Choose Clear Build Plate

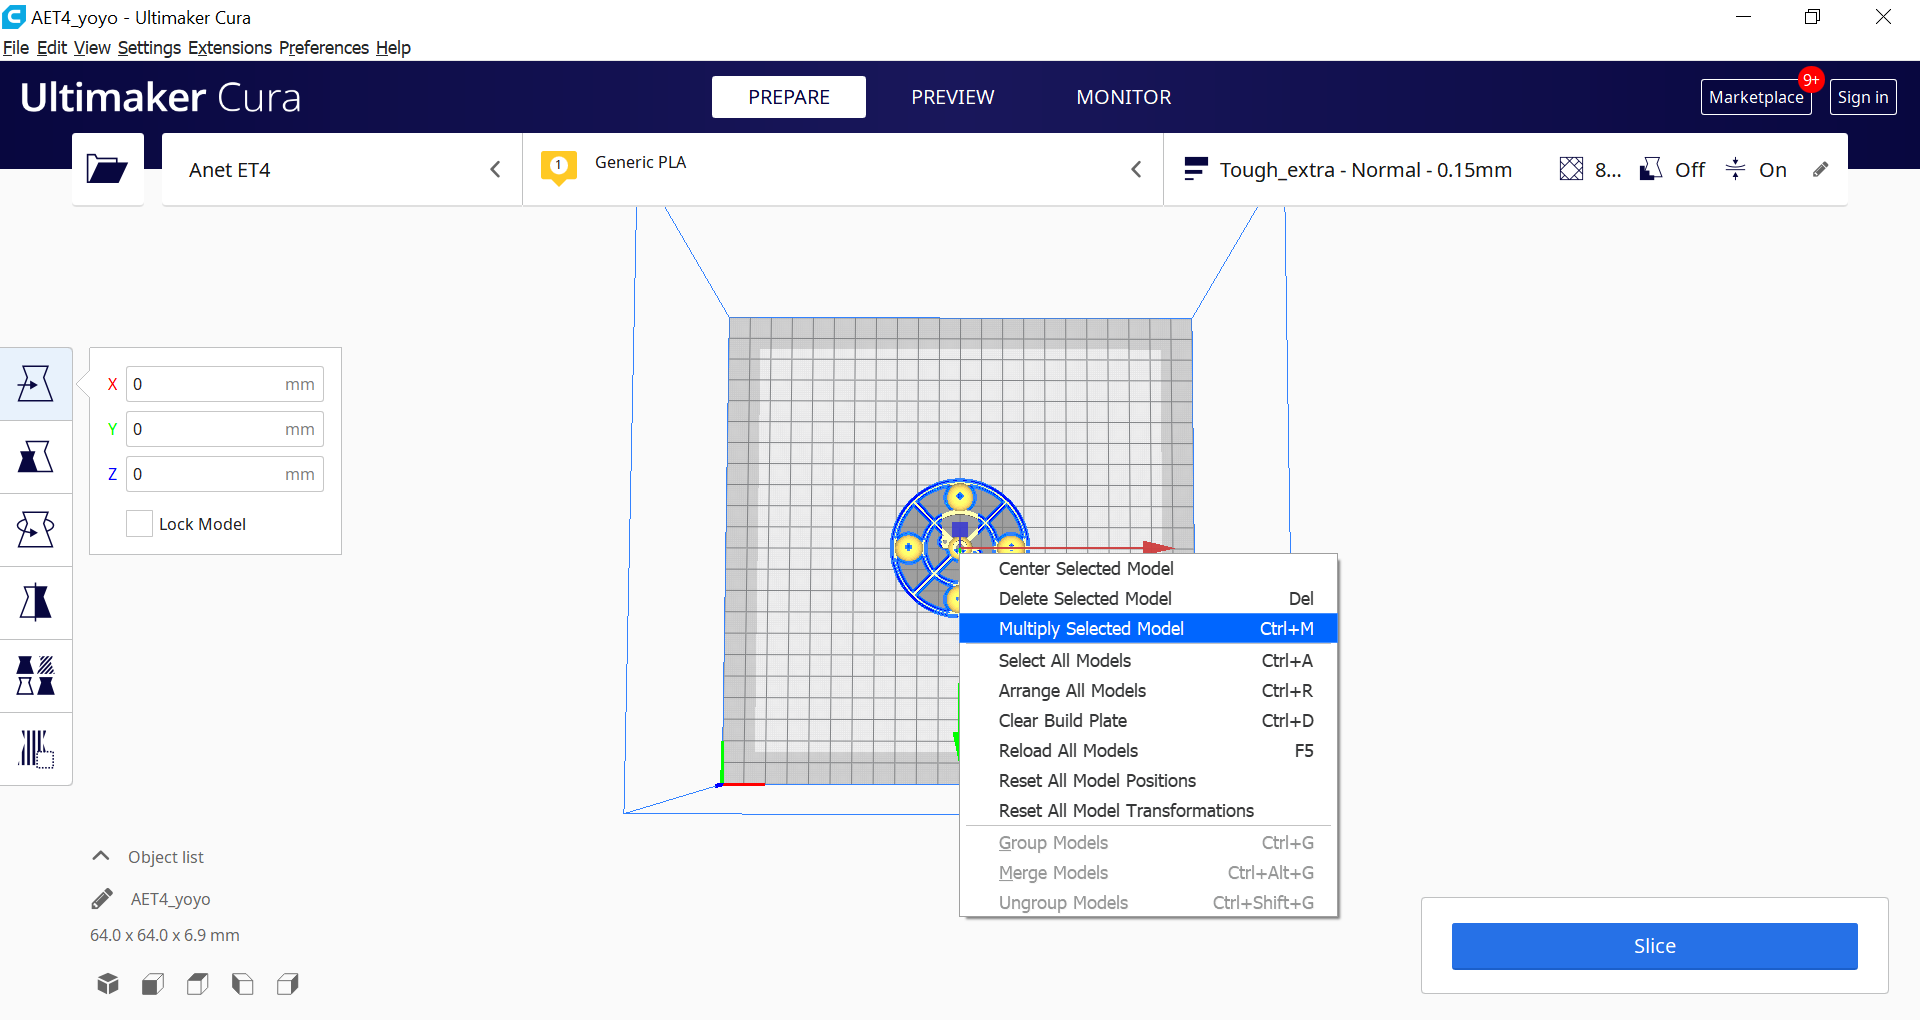point(1148,720)
